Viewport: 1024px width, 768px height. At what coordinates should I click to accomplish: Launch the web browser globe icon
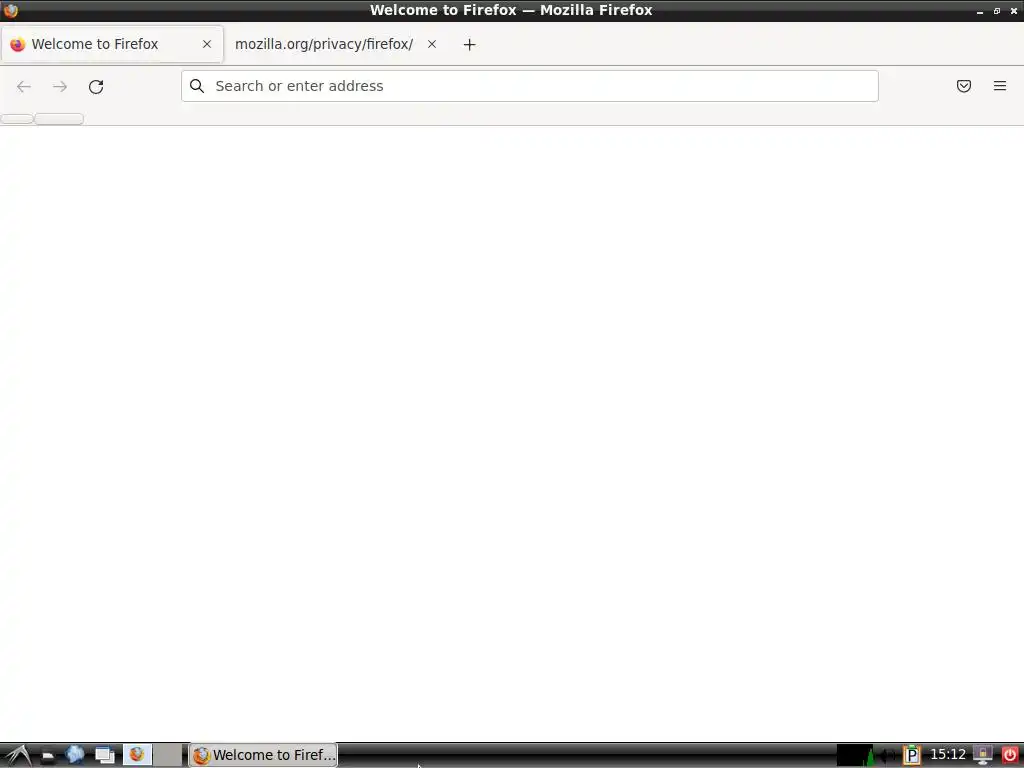click(75, 755)
